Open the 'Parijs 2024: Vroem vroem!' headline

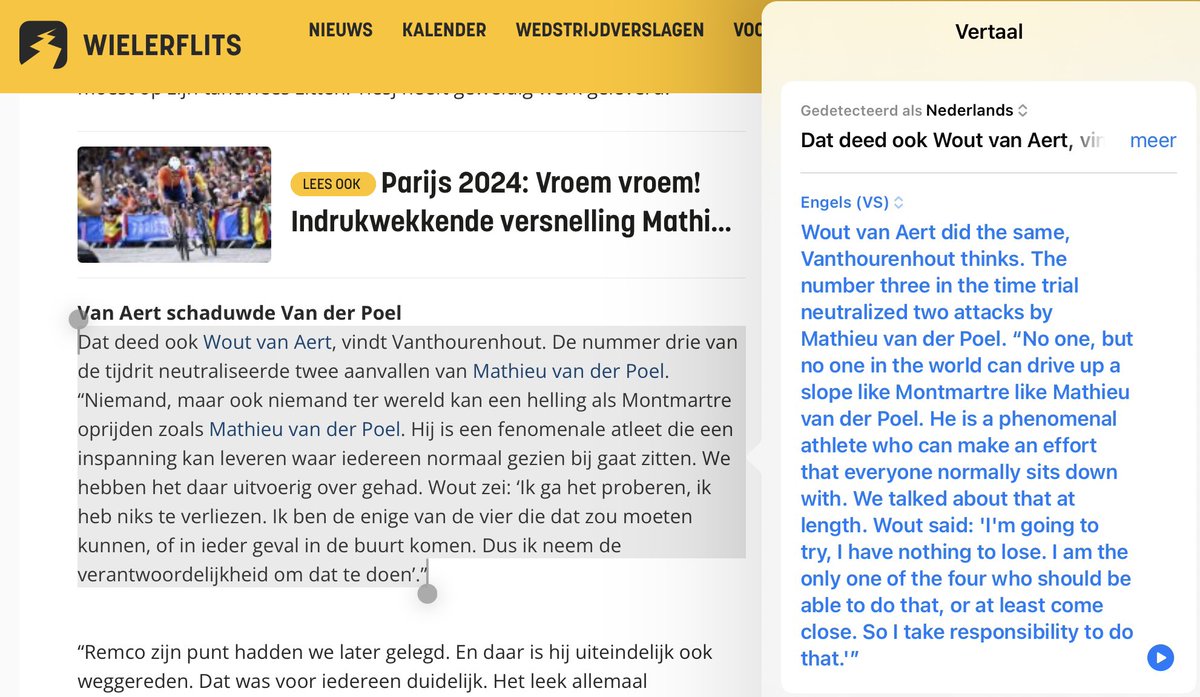510,202
